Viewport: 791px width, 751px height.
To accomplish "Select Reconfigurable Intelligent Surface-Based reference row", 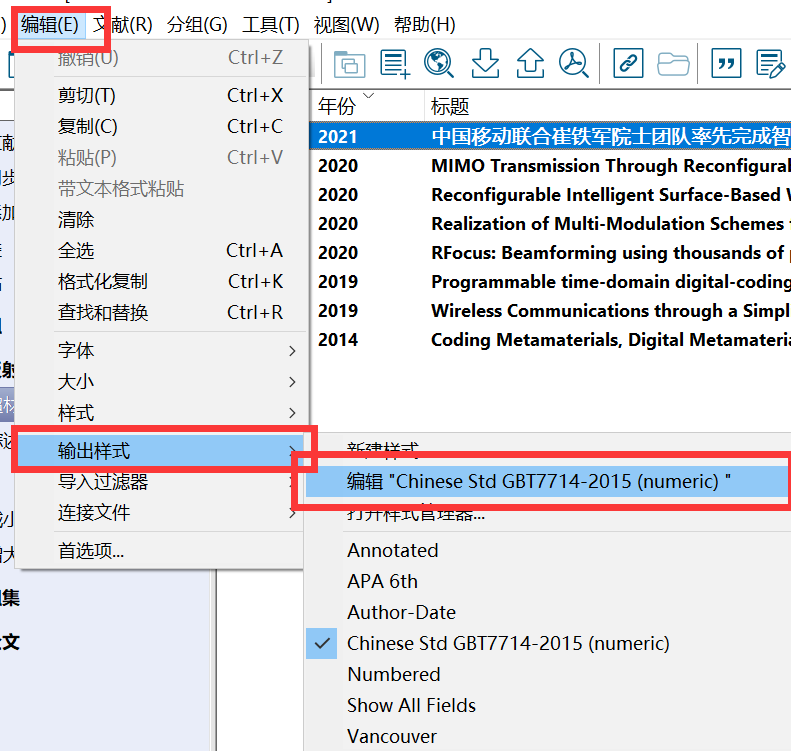I will (x=550, y=195).
